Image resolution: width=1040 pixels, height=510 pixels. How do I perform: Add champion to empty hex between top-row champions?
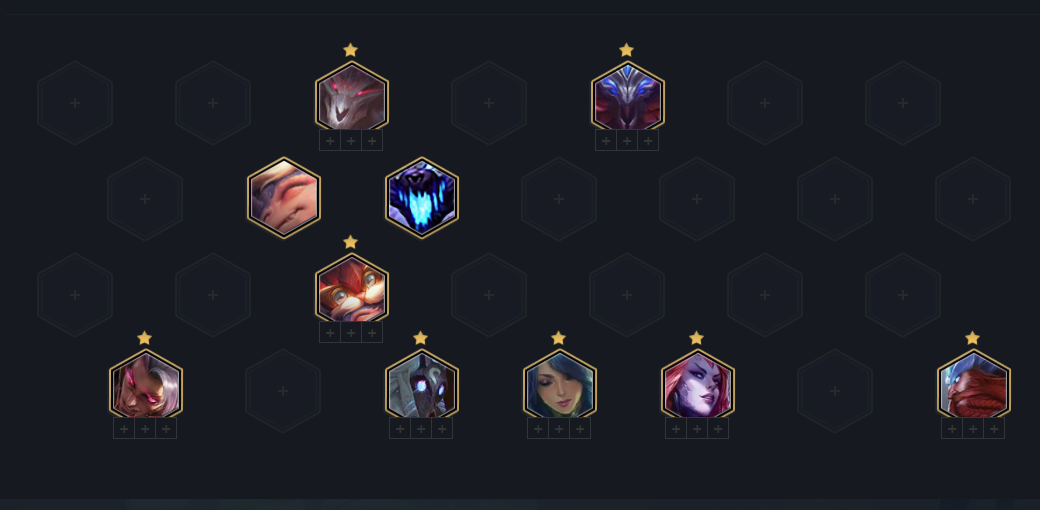tap(489, 103)
